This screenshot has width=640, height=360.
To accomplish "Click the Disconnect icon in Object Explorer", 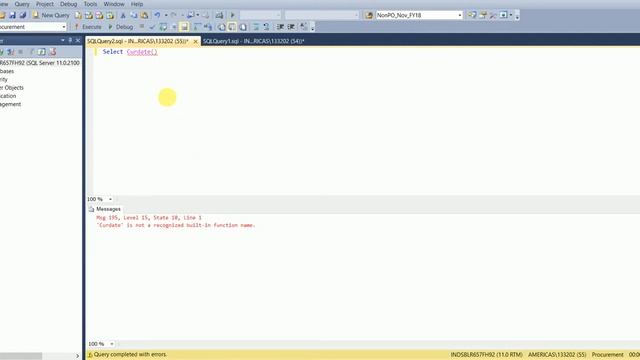I will (11, 52).
